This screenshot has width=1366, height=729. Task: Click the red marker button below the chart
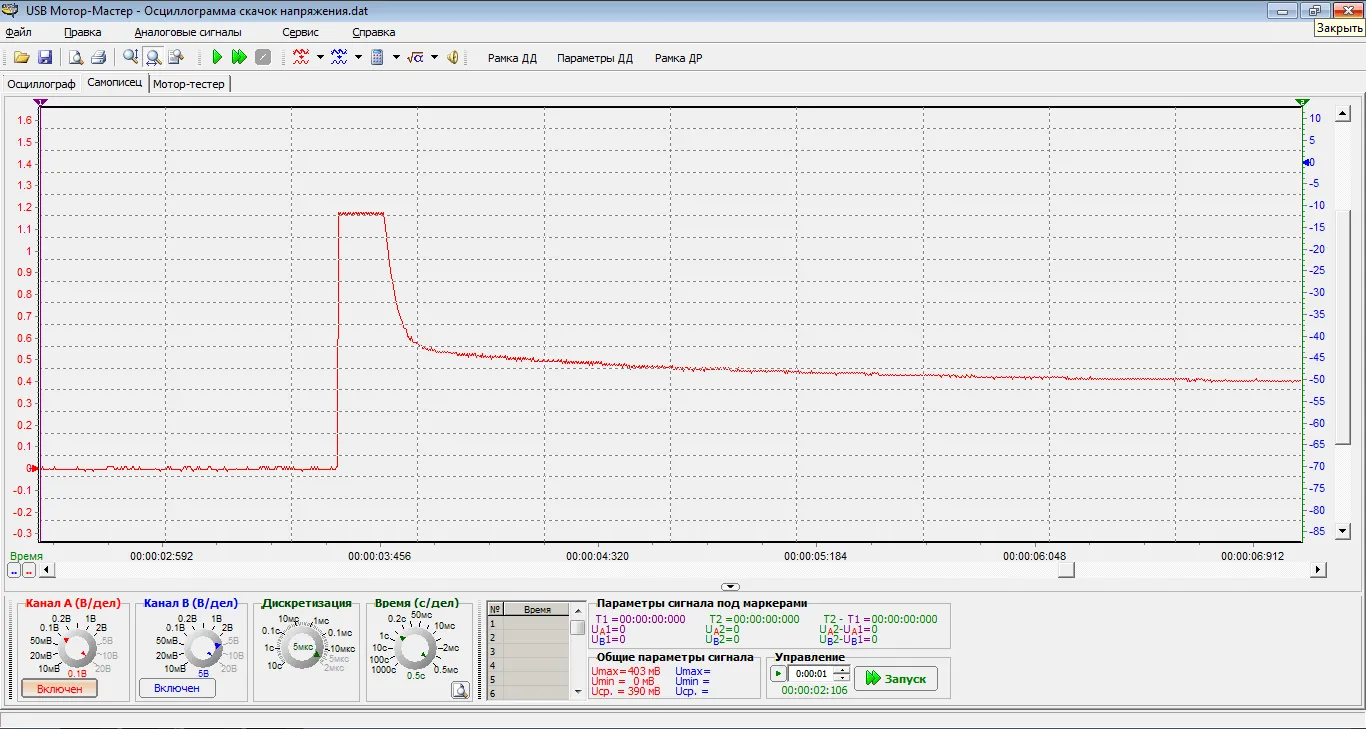tap(29, 570)
